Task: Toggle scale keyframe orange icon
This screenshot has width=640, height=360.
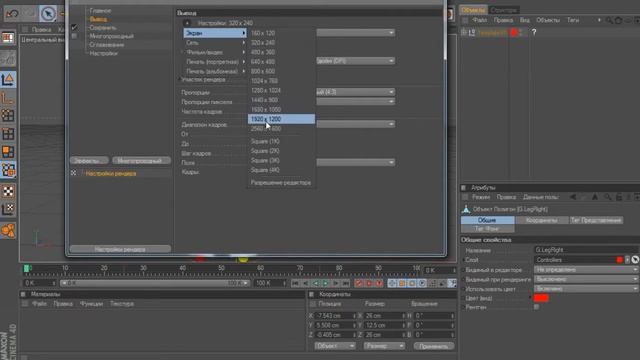Action: tap(402, 283)
